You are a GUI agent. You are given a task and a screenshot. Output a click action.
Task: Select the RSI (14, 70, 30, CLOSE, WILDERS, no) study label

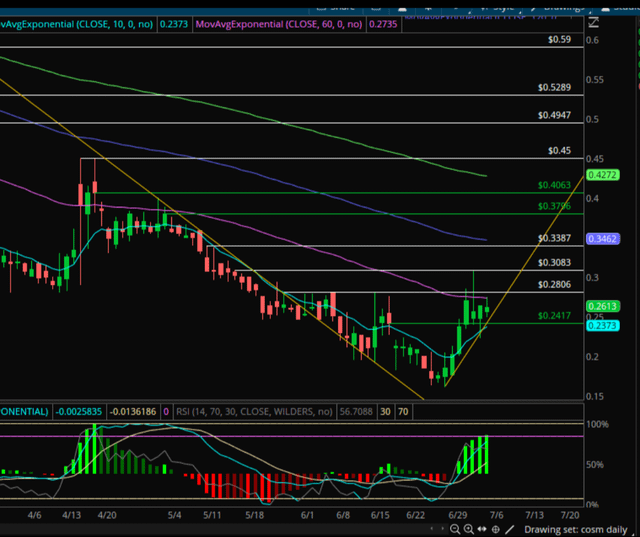[x=254, y=411]
